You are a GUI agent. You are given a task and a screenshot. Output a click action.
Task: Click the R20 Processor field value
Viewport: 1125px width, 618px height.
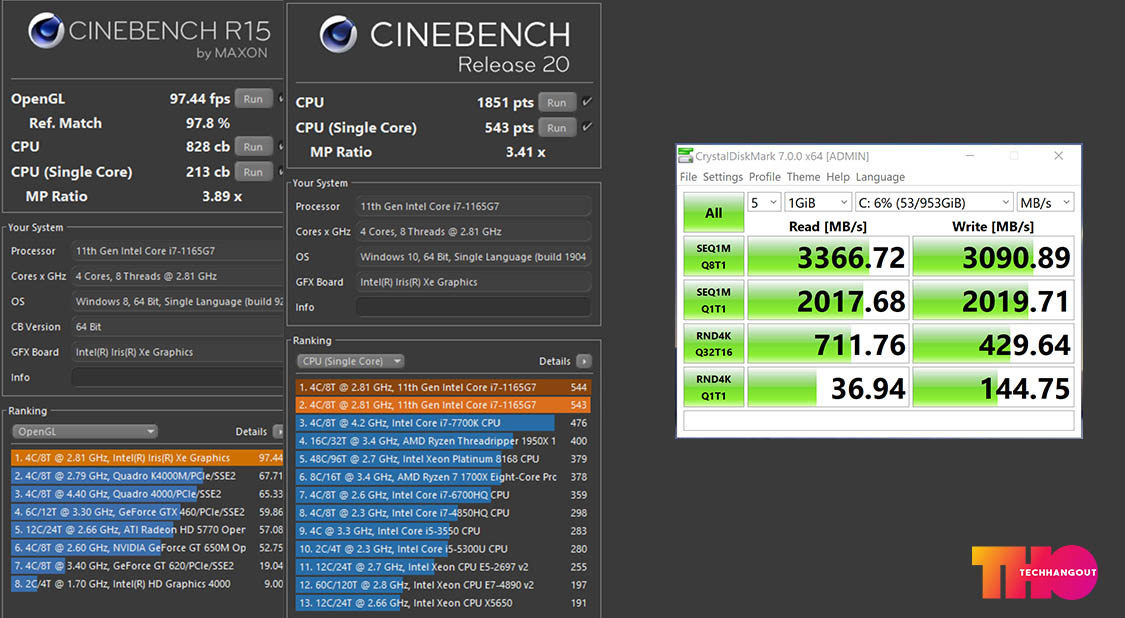click(x=474, y=206)
